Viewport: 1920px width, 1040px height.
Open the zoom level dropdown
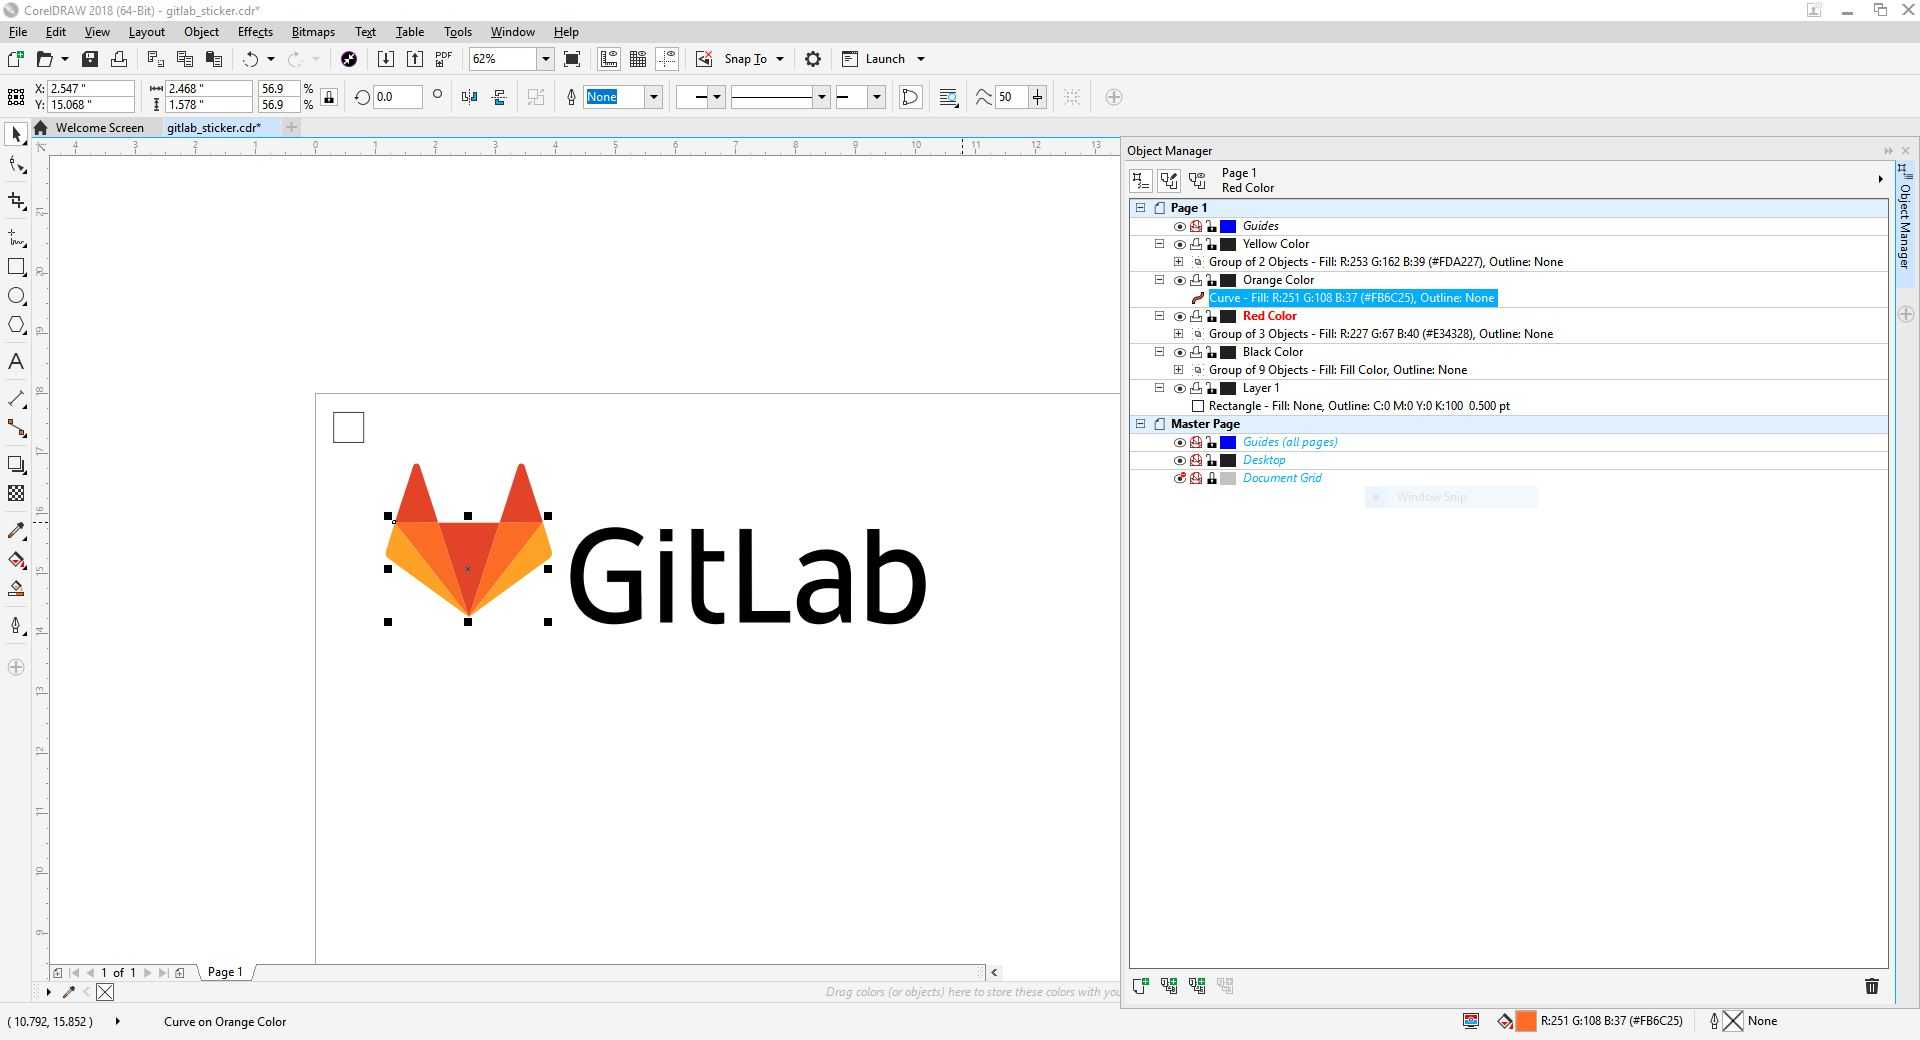[546, 59]
